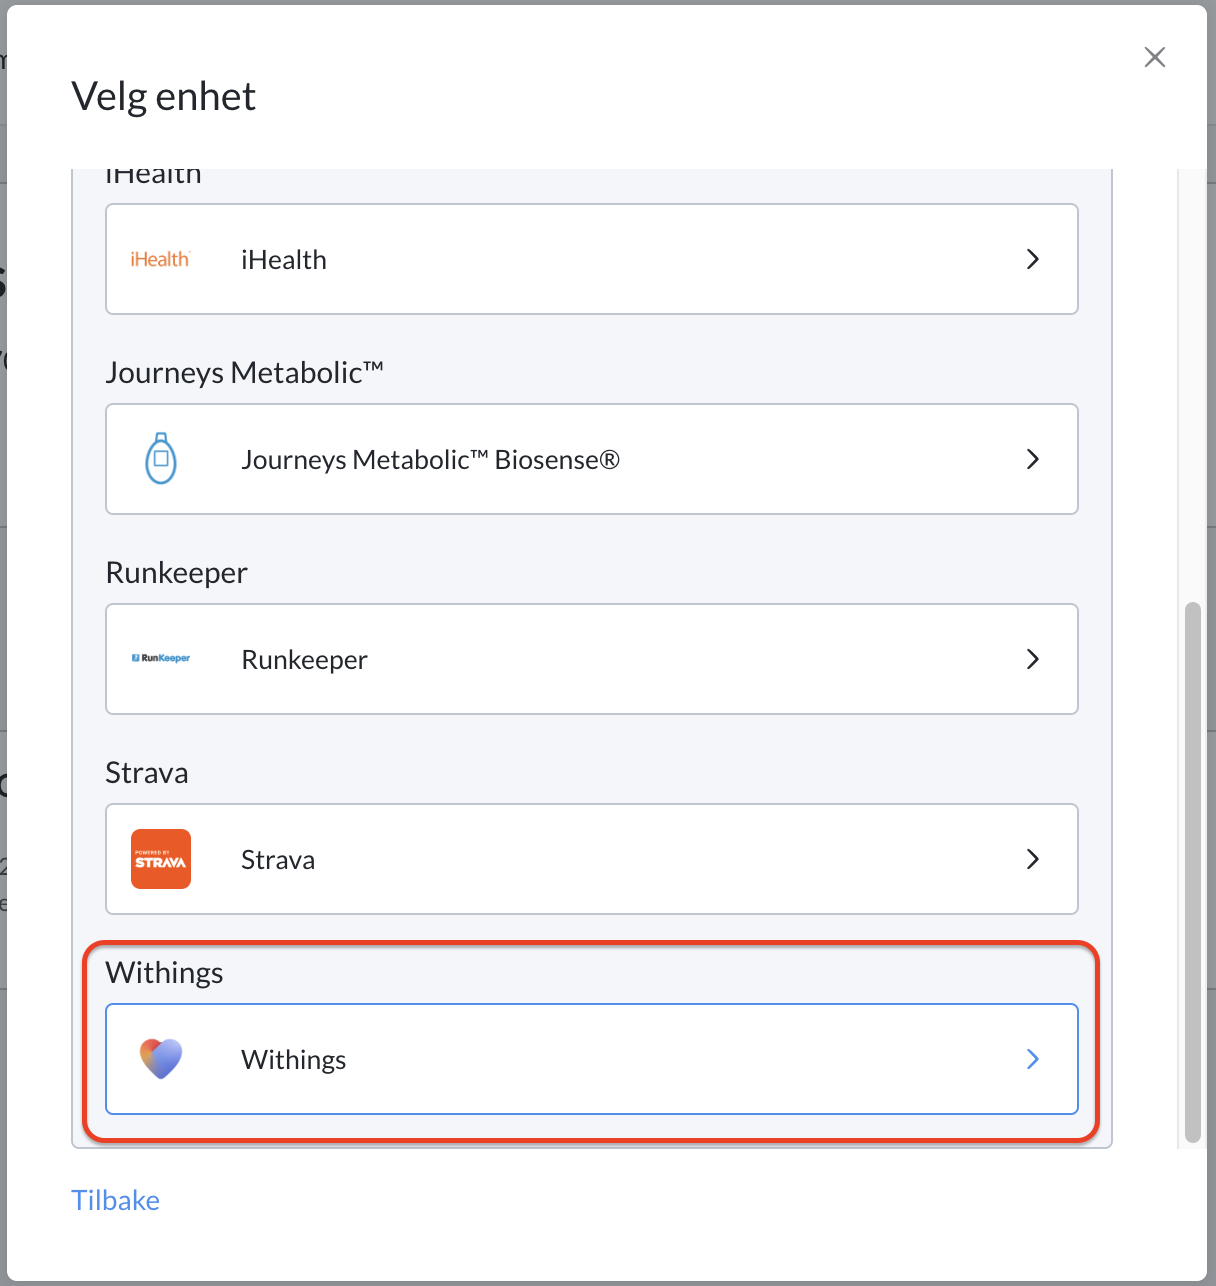Screen dimensions: 1216x1286
Task: Choose the Runkeeper device label
Action: tap(305, 660)
